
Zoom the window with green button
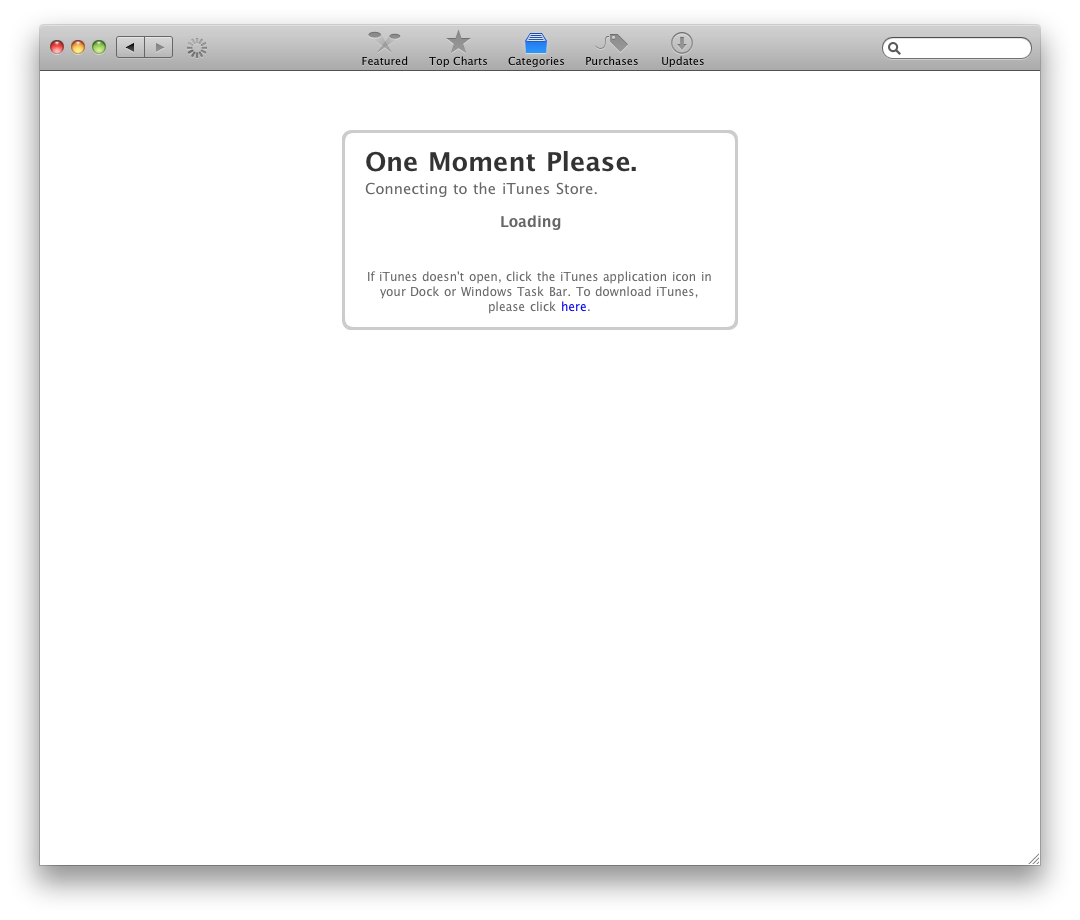[x=99, y=47]
